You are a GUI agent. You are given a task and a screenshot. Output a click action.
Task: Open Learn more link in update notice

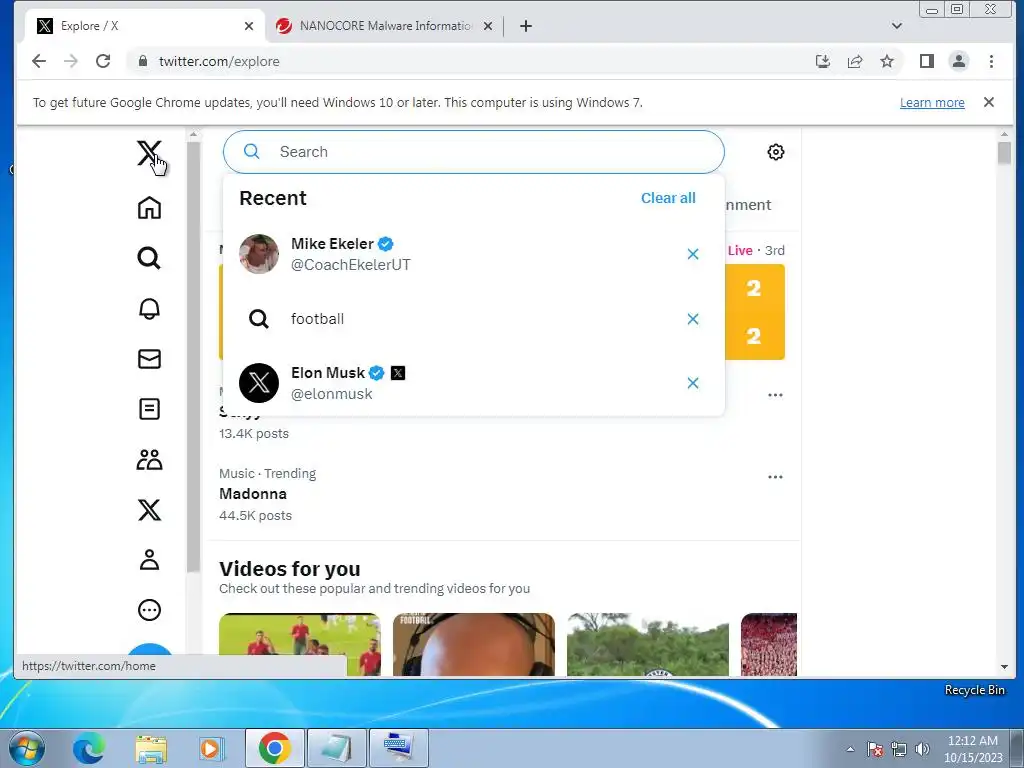[x=932, y=103]
